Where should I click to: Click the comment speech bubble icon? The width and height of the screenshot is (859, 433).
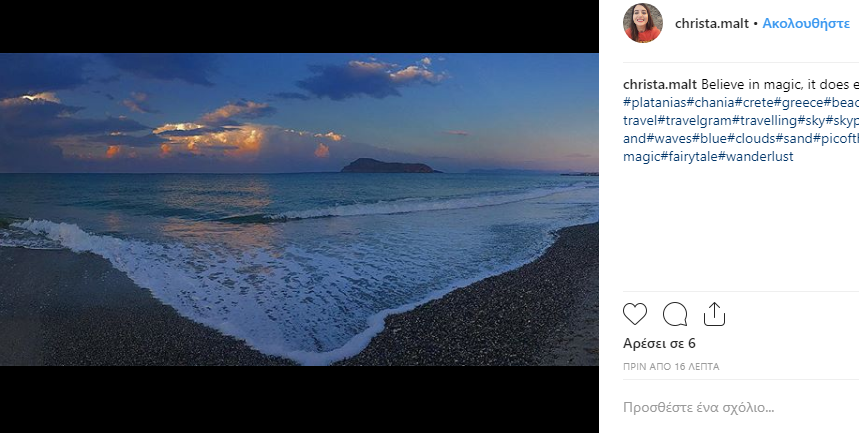[675, 315]
